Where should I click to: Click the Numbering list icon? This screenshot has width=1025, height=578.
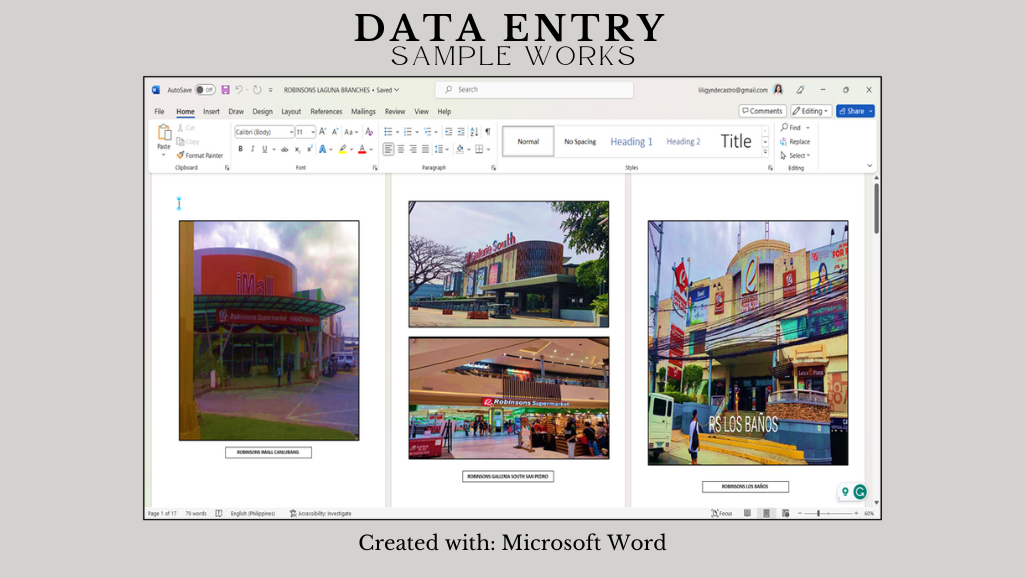tap(408, 132)
